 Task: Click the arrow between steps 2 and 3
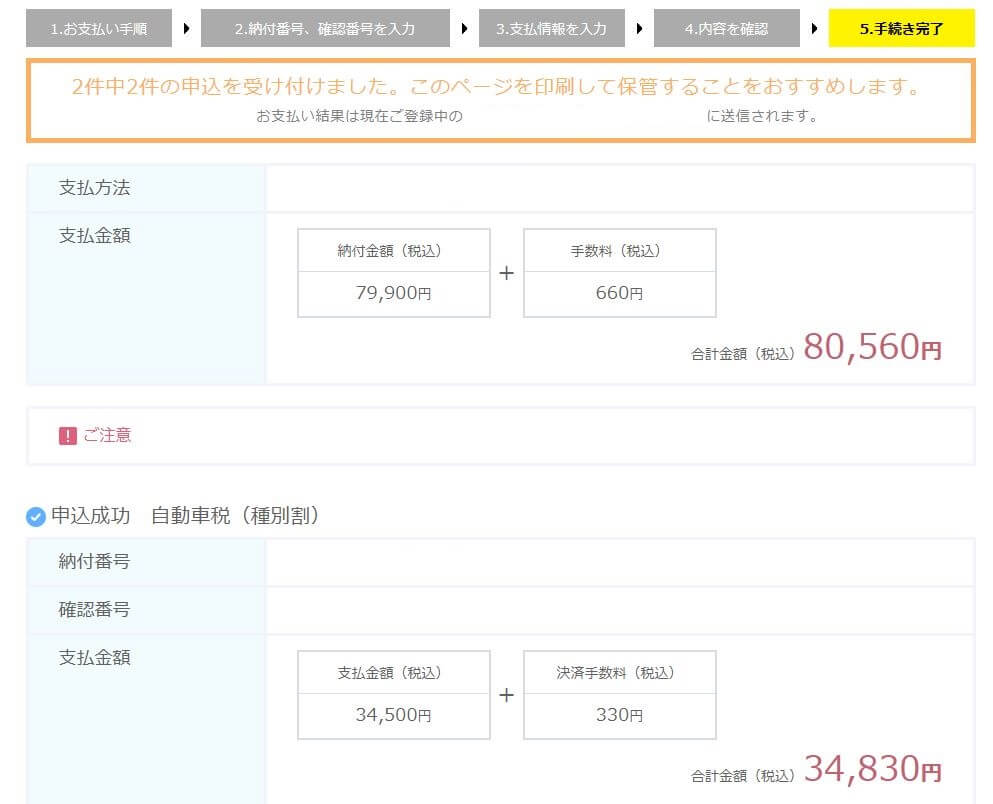[464, 28]
